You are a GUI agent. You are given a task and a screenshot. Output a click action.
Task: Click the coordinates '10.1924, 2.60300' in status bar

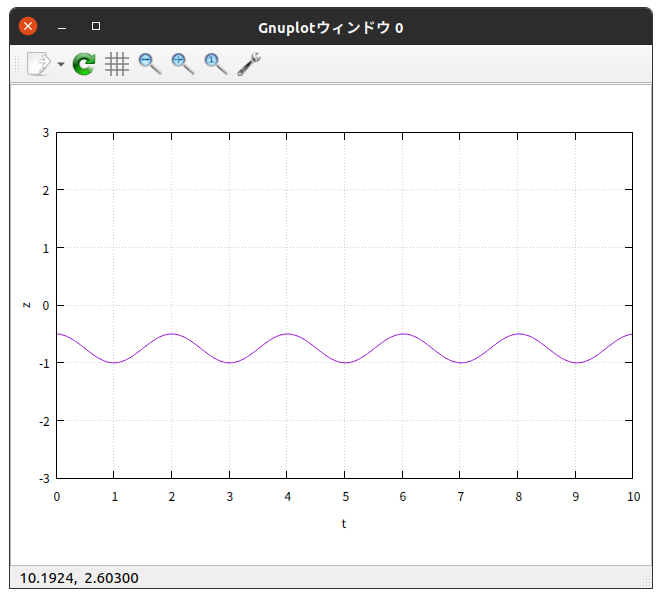coord(79,578)
